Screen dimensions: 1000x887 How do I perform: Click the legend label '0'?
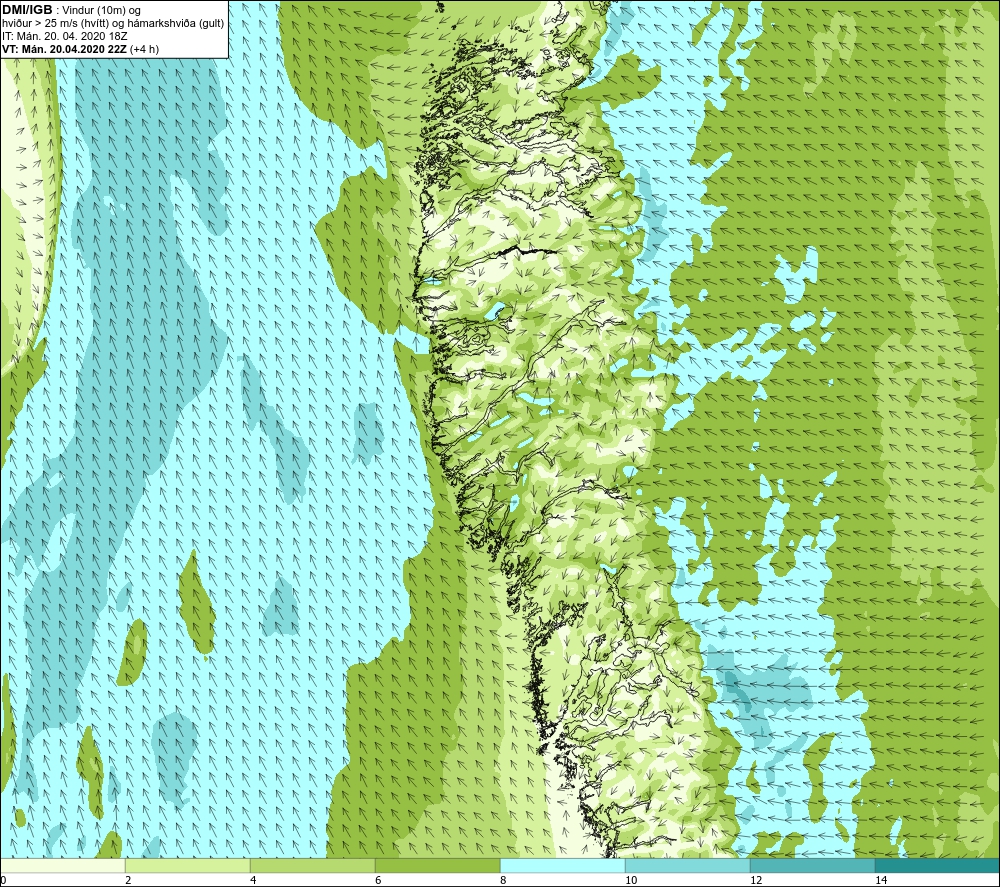tap(3, 881)
